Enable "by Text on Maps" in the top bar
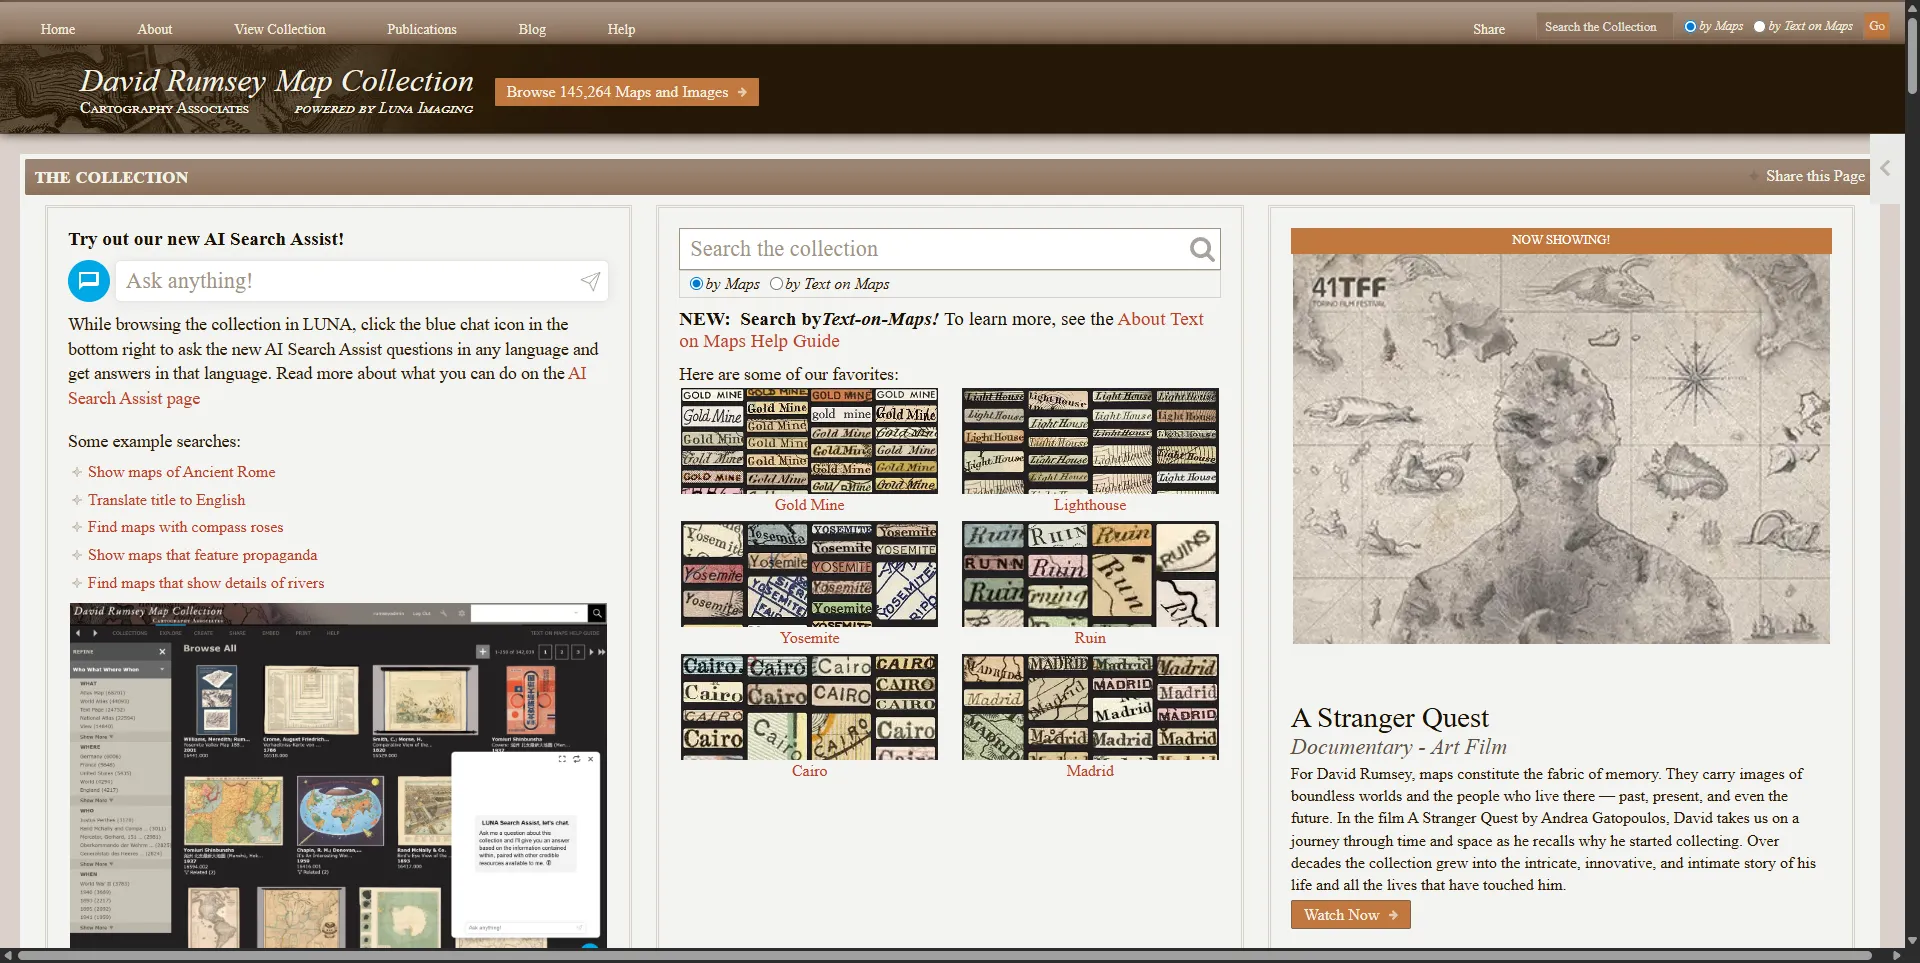This screenshot has height=963, width=1920. pyautogui.click(x=1759, y=26)
